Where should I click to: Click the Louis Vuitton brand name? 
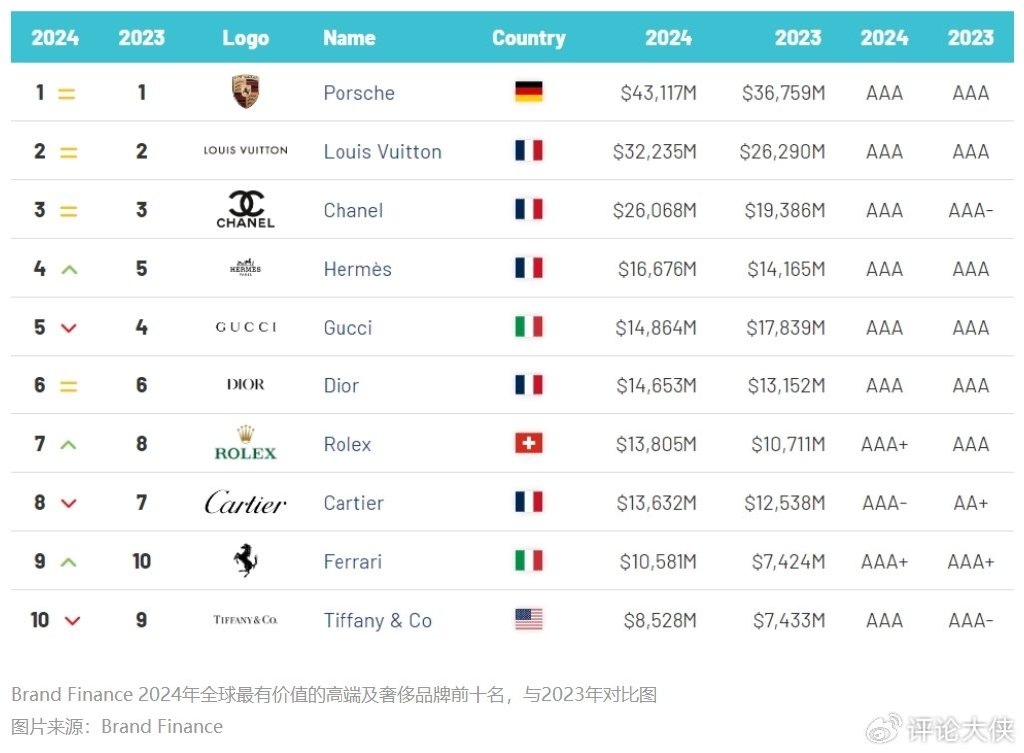tap(382, 152)
